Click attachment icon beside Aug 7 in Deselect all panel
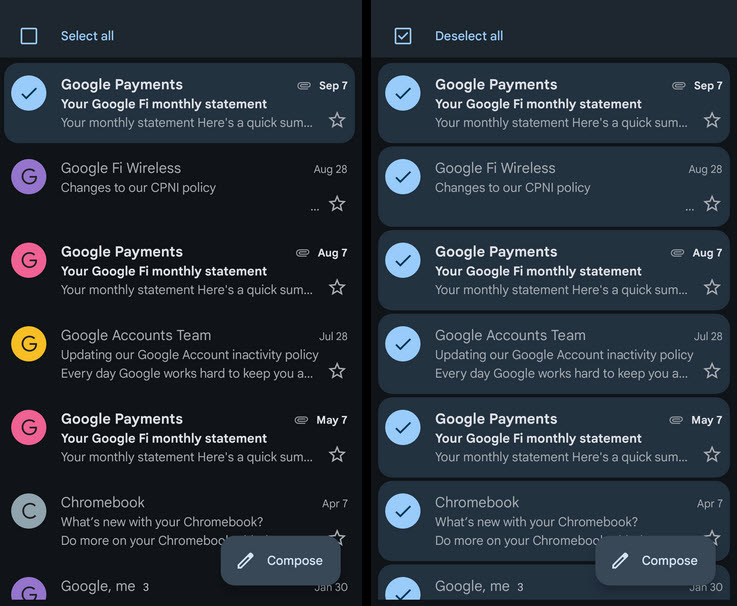This screenshot has height=606, width=737. pyautogui.click(x=677, y=253)
